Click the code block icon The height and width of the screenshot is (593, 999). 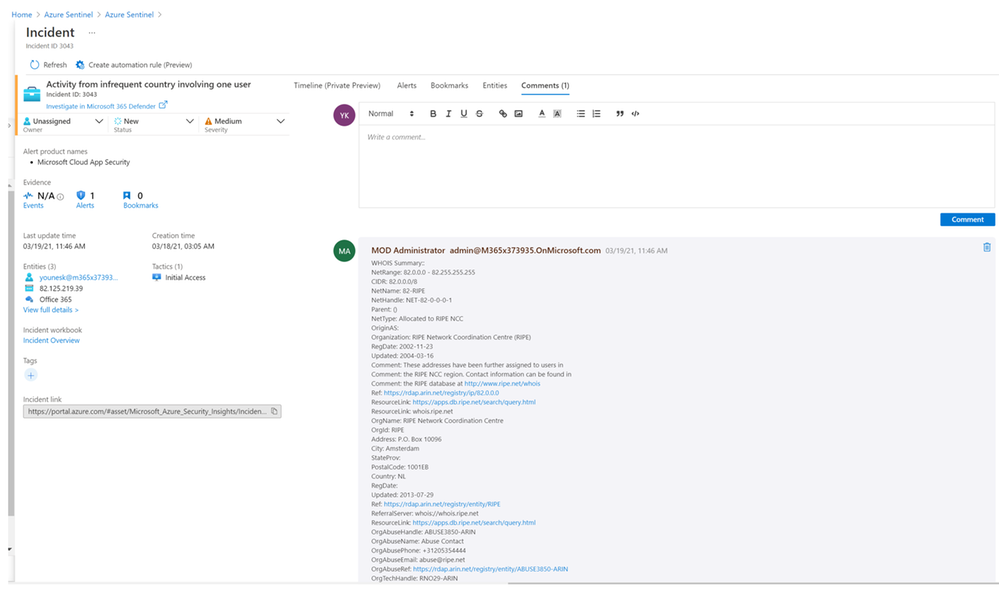coord(635,114)
